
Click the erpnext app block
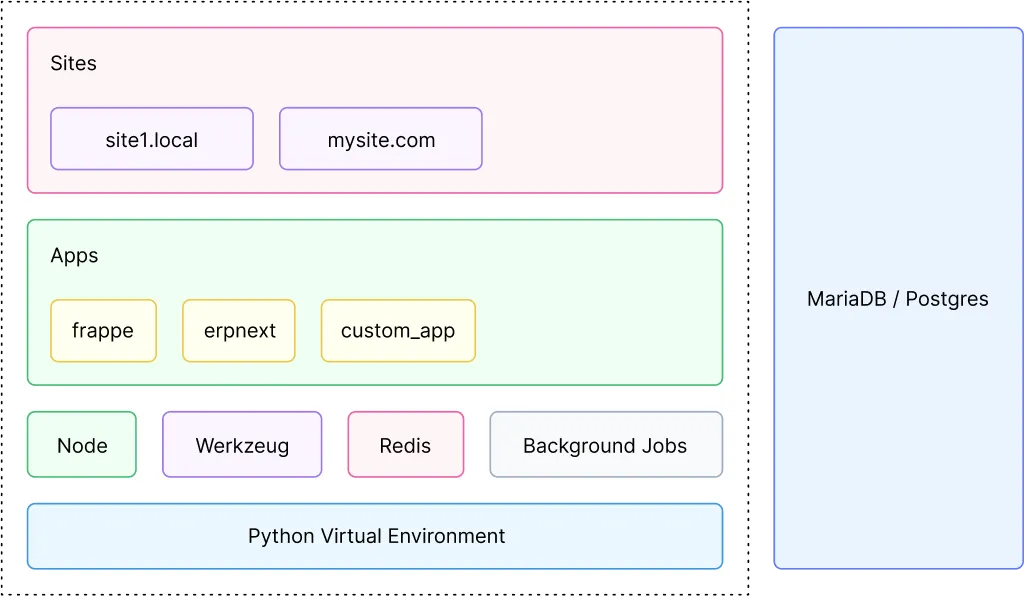(238, 330)
